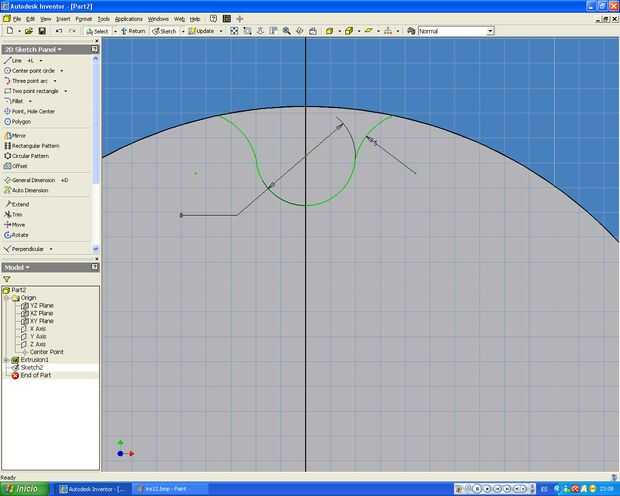Open the Applications menu
Viewport: 620px width, 496px height.
pos(129,19)
